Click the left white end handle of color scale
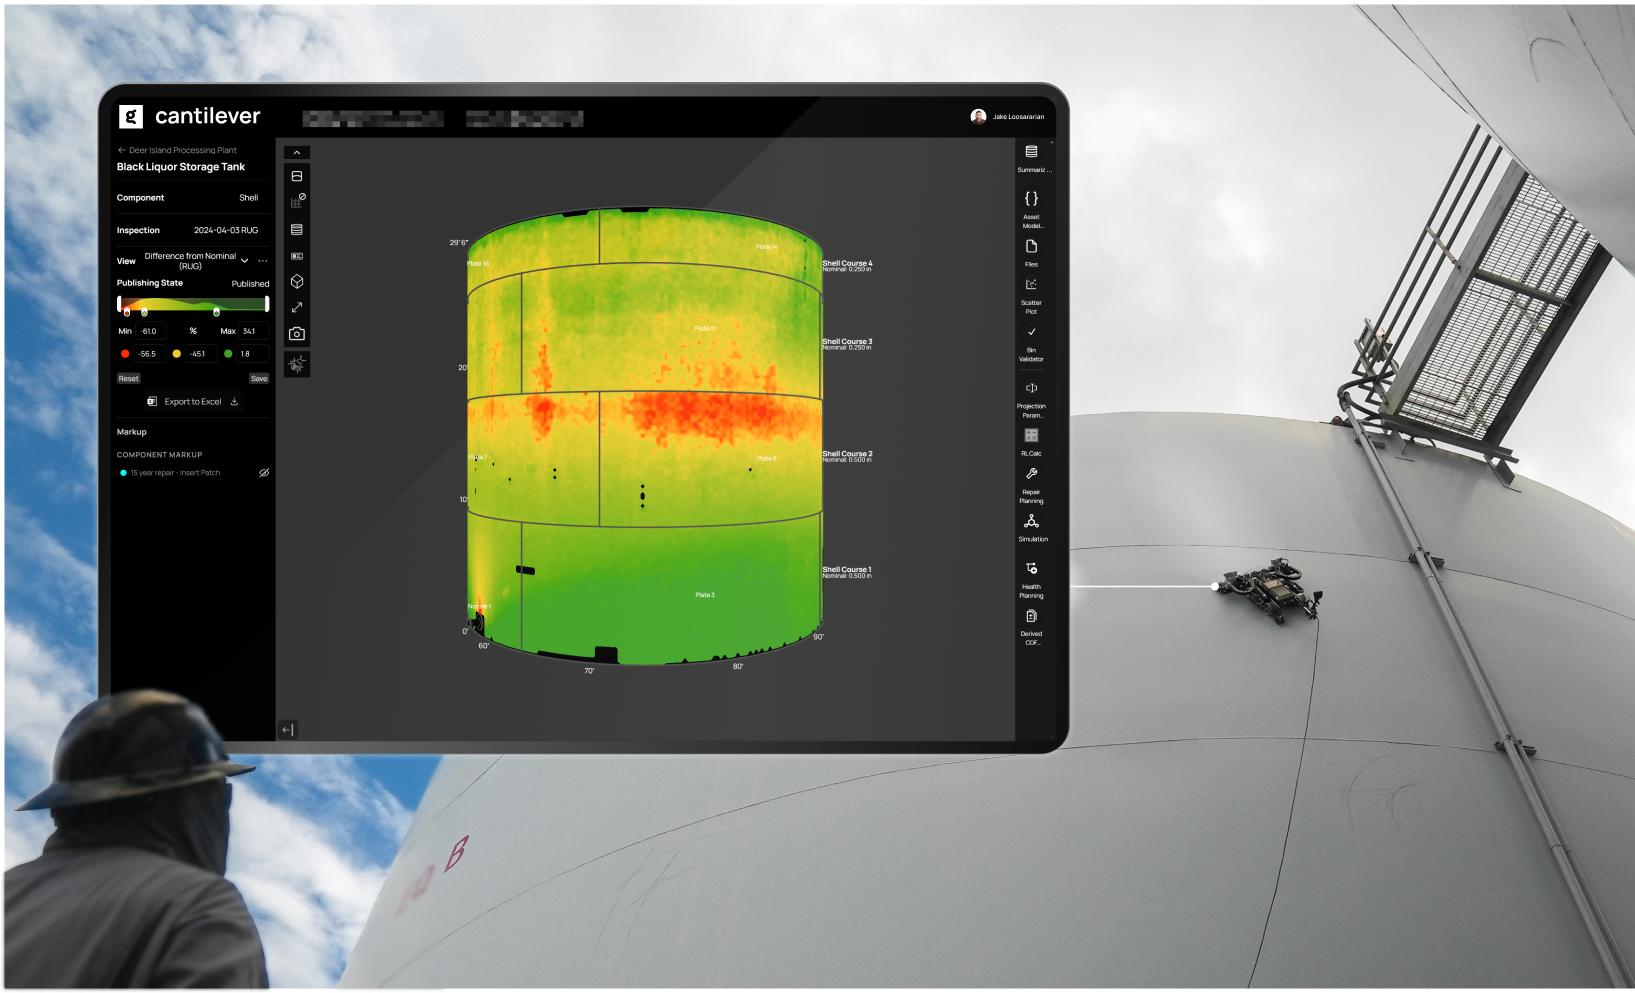 (119, 304)
